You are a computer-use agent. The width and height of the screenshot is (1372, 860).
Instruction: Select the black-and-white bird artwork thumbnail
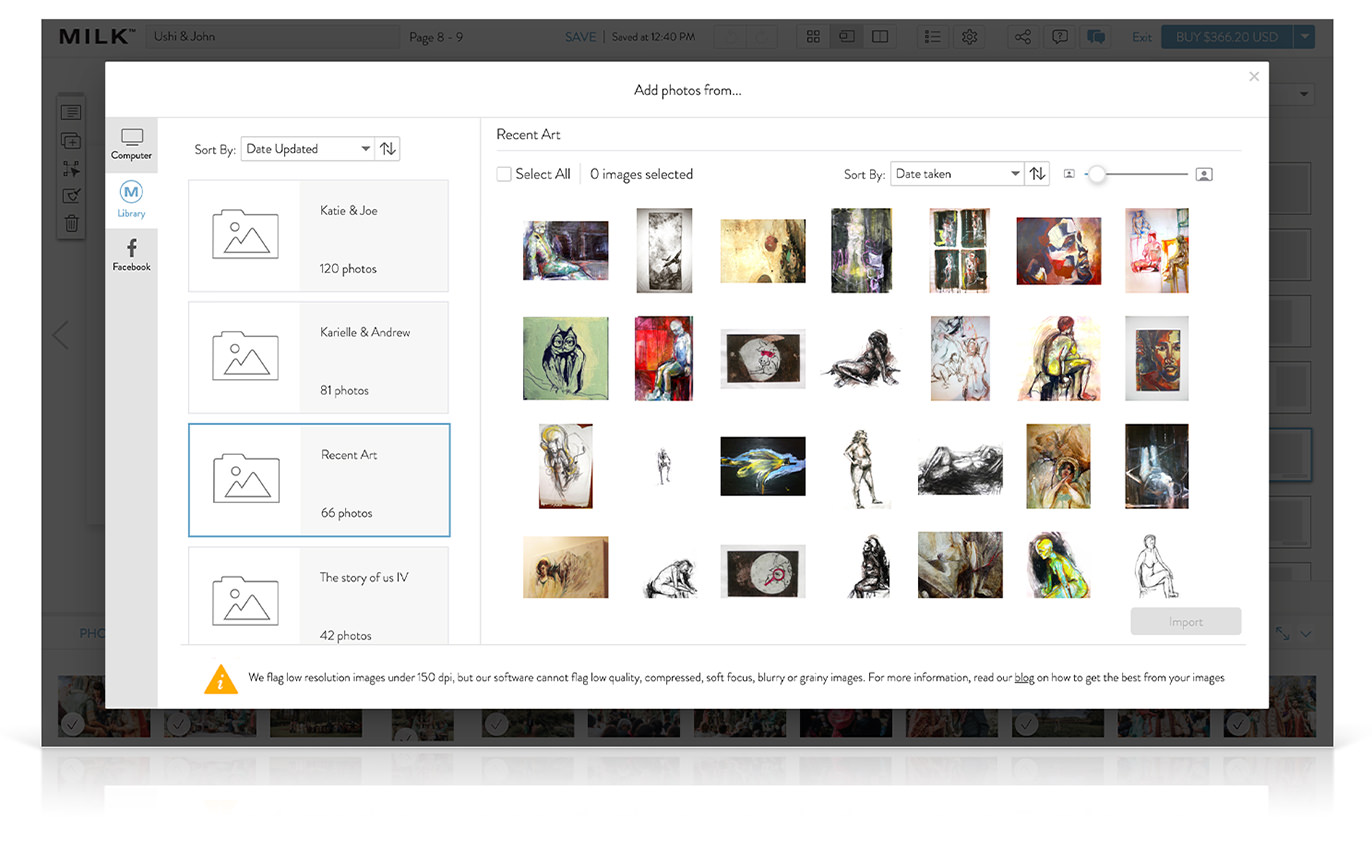[x=664, y=250]
